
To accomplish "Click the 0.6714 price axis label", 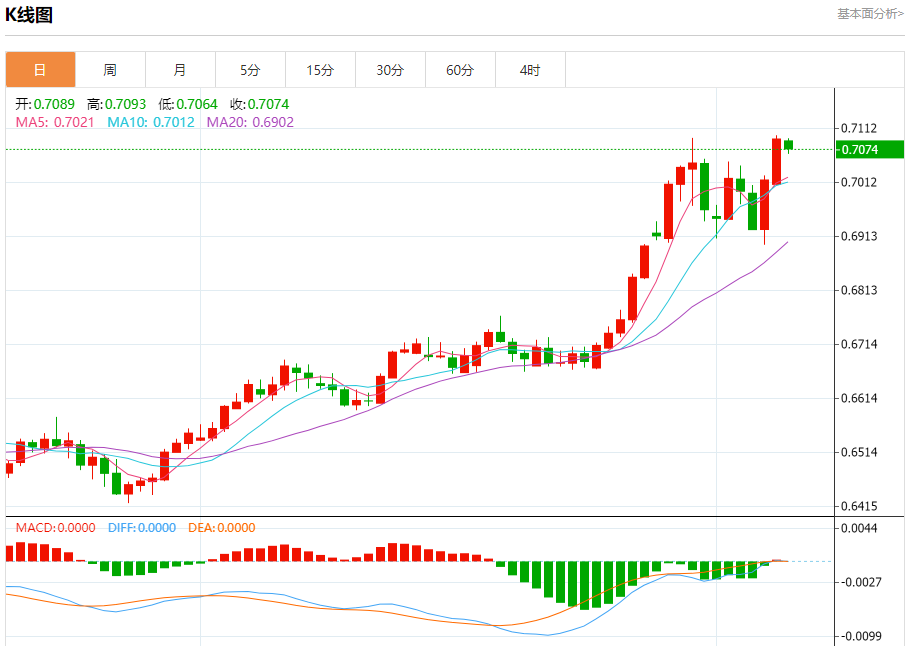I will point(859,344).
